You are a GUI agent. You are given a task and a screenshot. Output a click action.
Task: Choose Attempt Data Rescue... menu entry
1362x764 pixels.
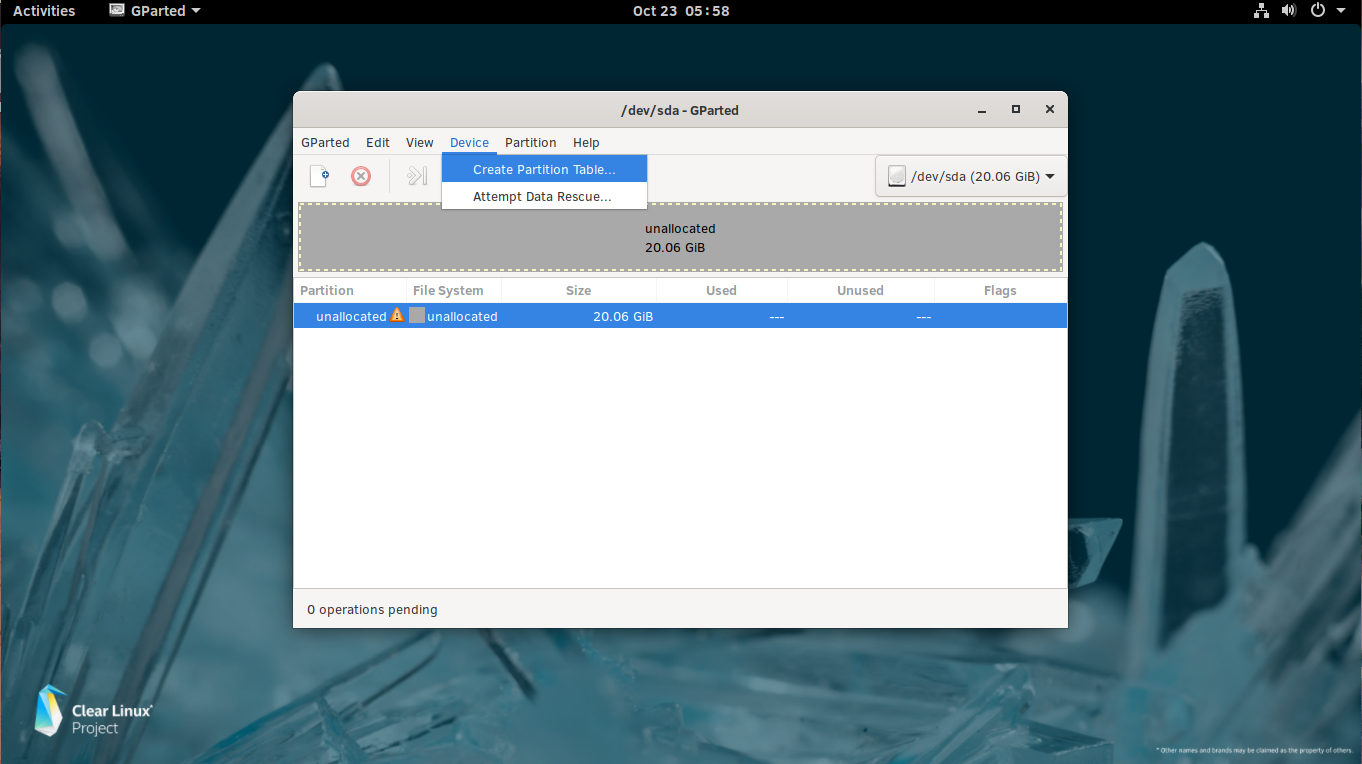tap(544, 196)
